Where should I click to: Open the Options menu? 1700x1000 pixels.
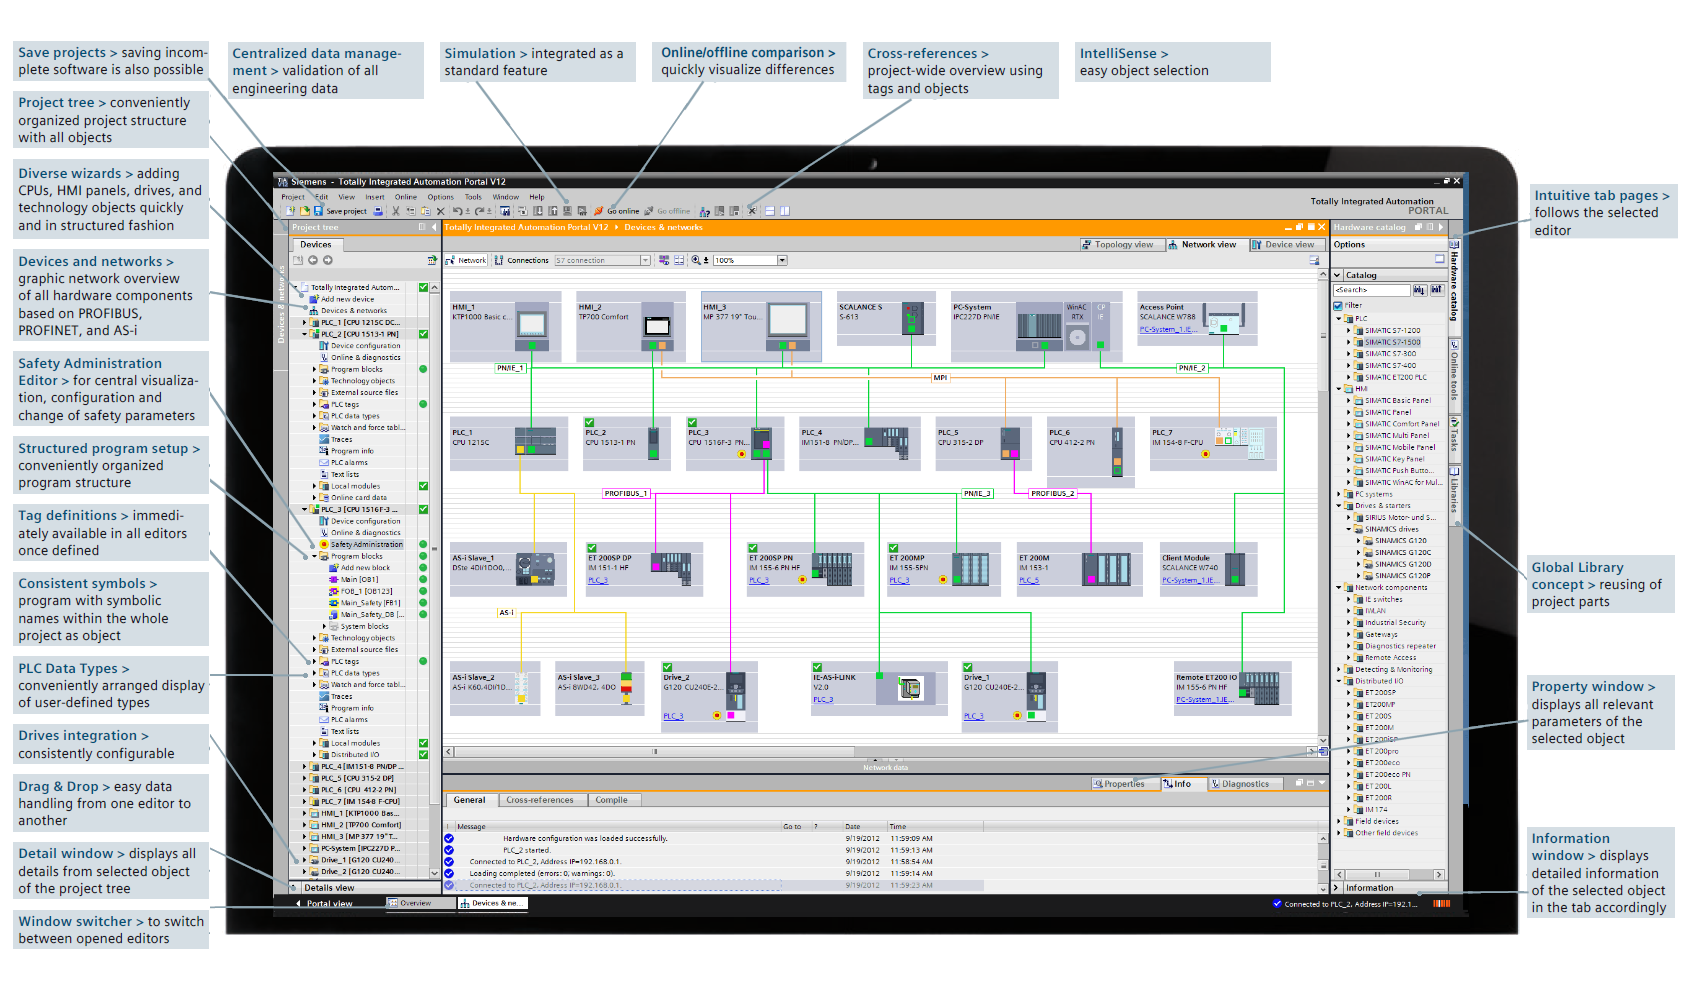pos(441,197)
